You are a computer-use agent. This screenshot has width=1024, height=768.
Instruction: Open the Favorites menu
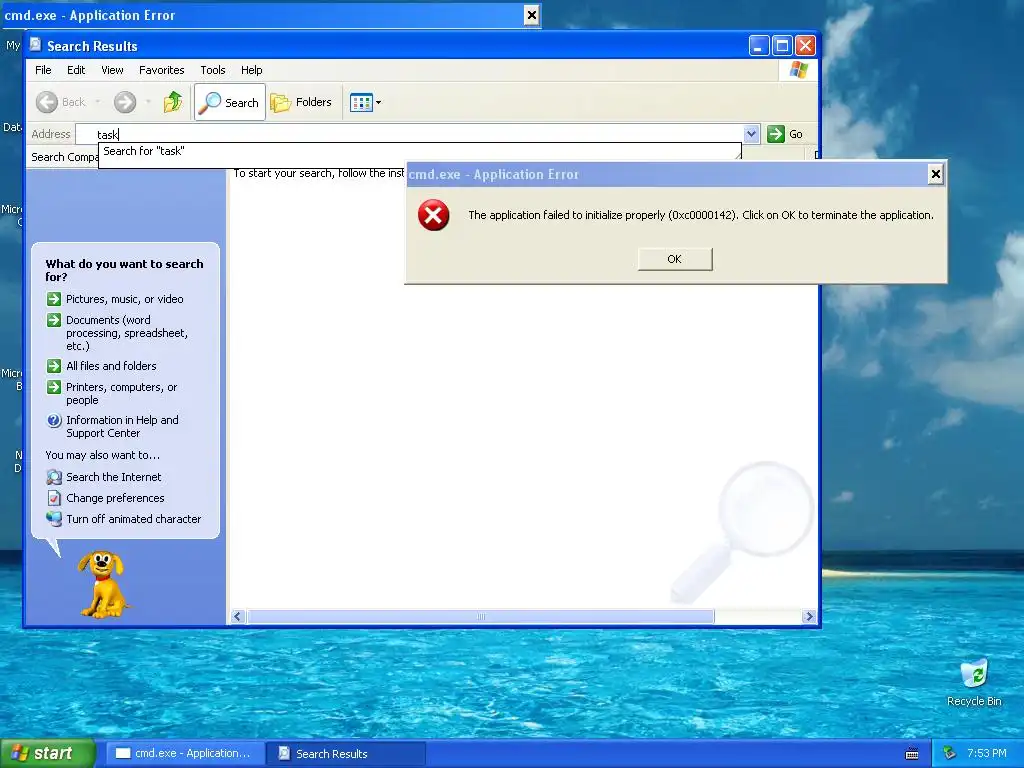(x=161, y=70)
